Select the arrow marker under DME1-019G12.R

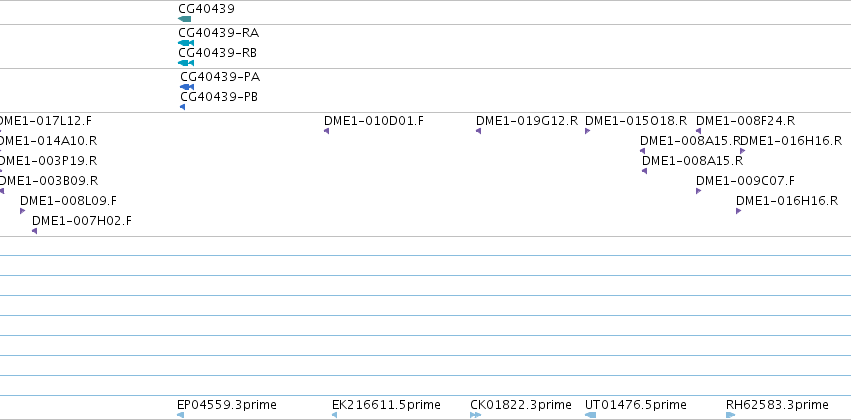point(478,131)
